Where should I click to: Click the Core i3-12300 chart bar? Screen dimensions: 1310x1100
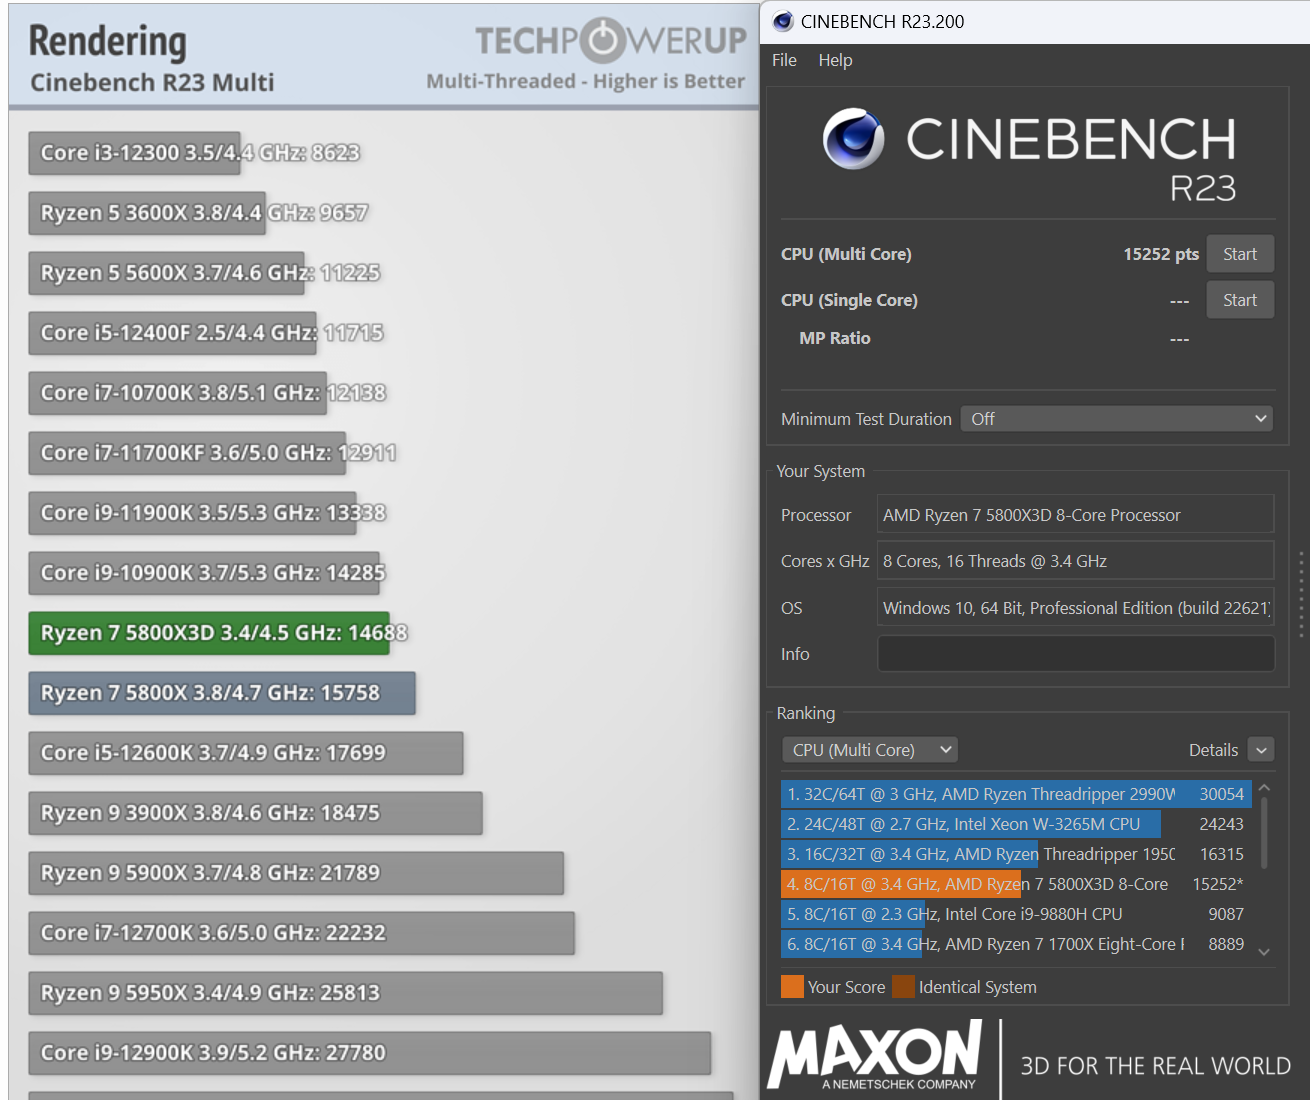pos(134,153)
